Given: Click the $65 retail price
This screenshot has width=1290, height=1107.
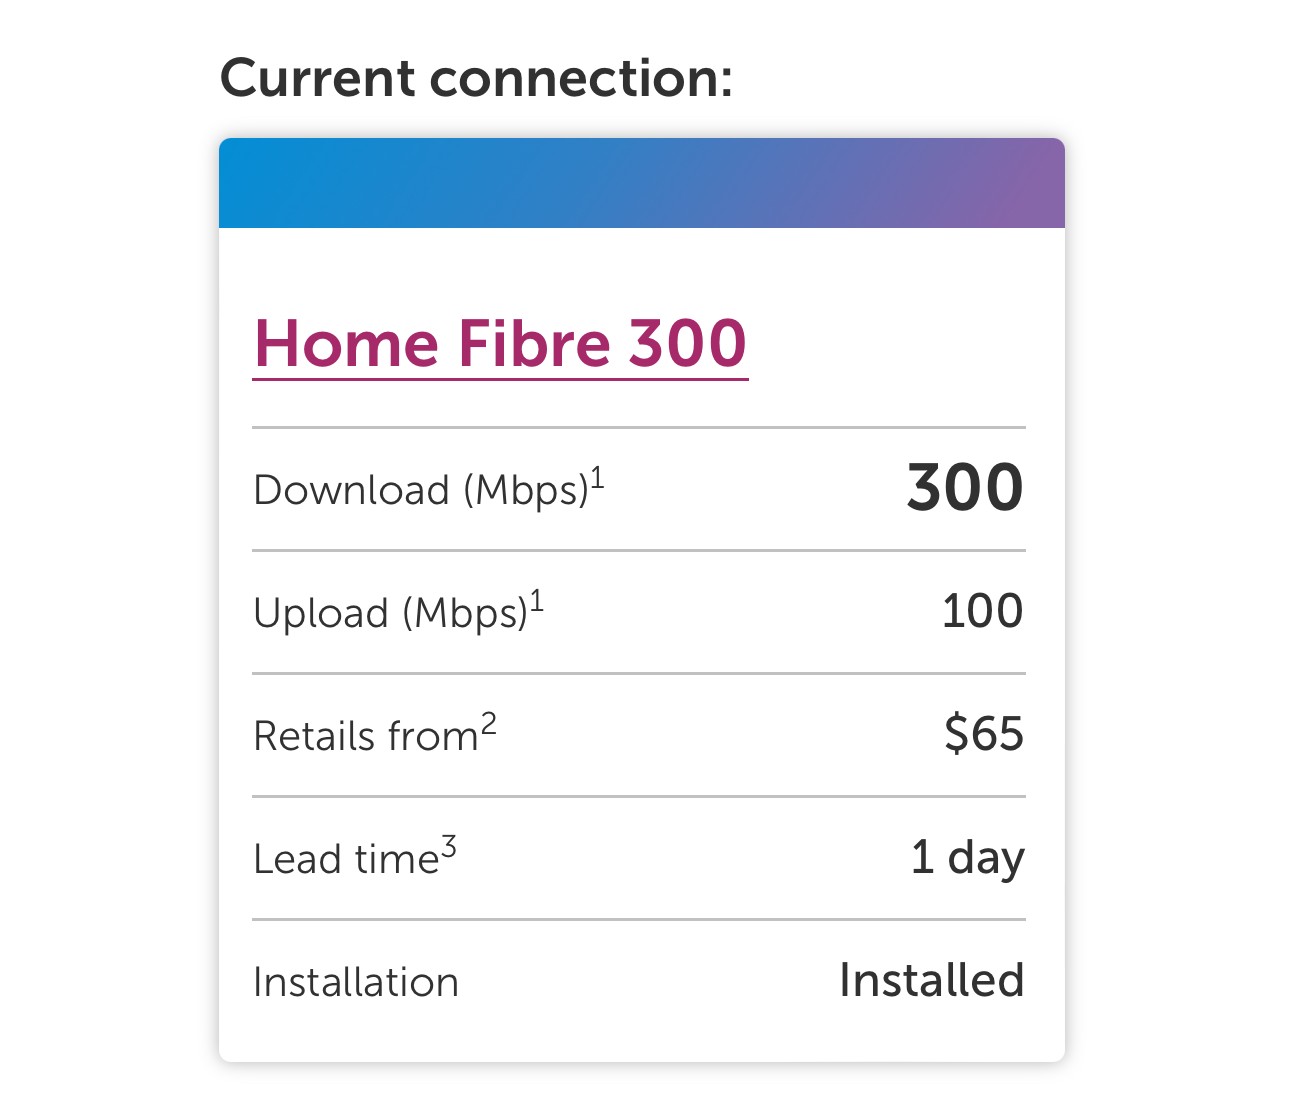Looking at the screenshot, I should click(984, 734).
